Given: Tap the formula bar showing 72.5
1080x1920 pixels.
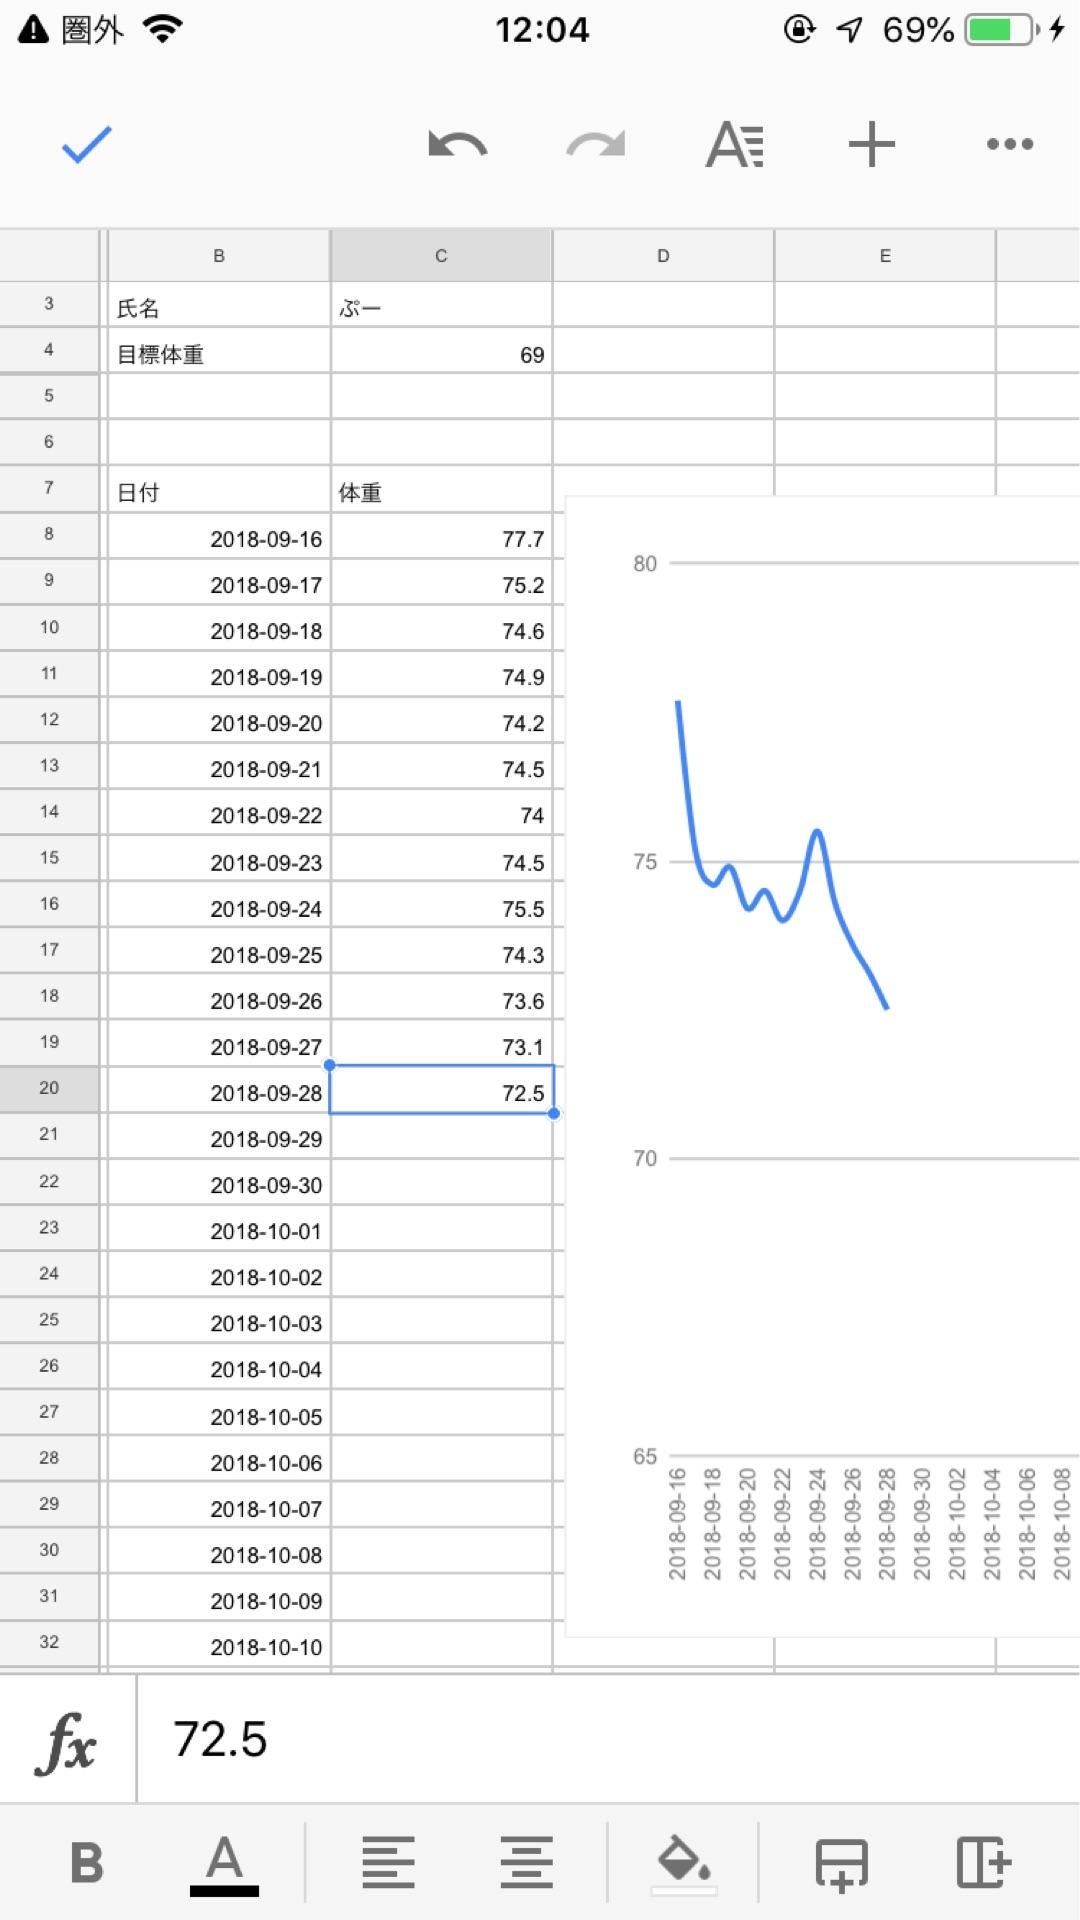Looking at the screenshot, I should 600,1740.
